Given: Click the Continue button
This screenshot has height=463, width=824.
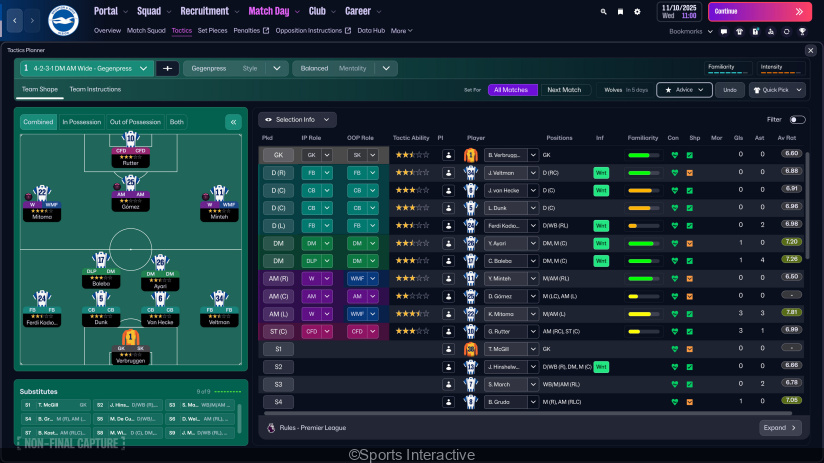Looking at the screenshot, I should [x=759, y=12].
